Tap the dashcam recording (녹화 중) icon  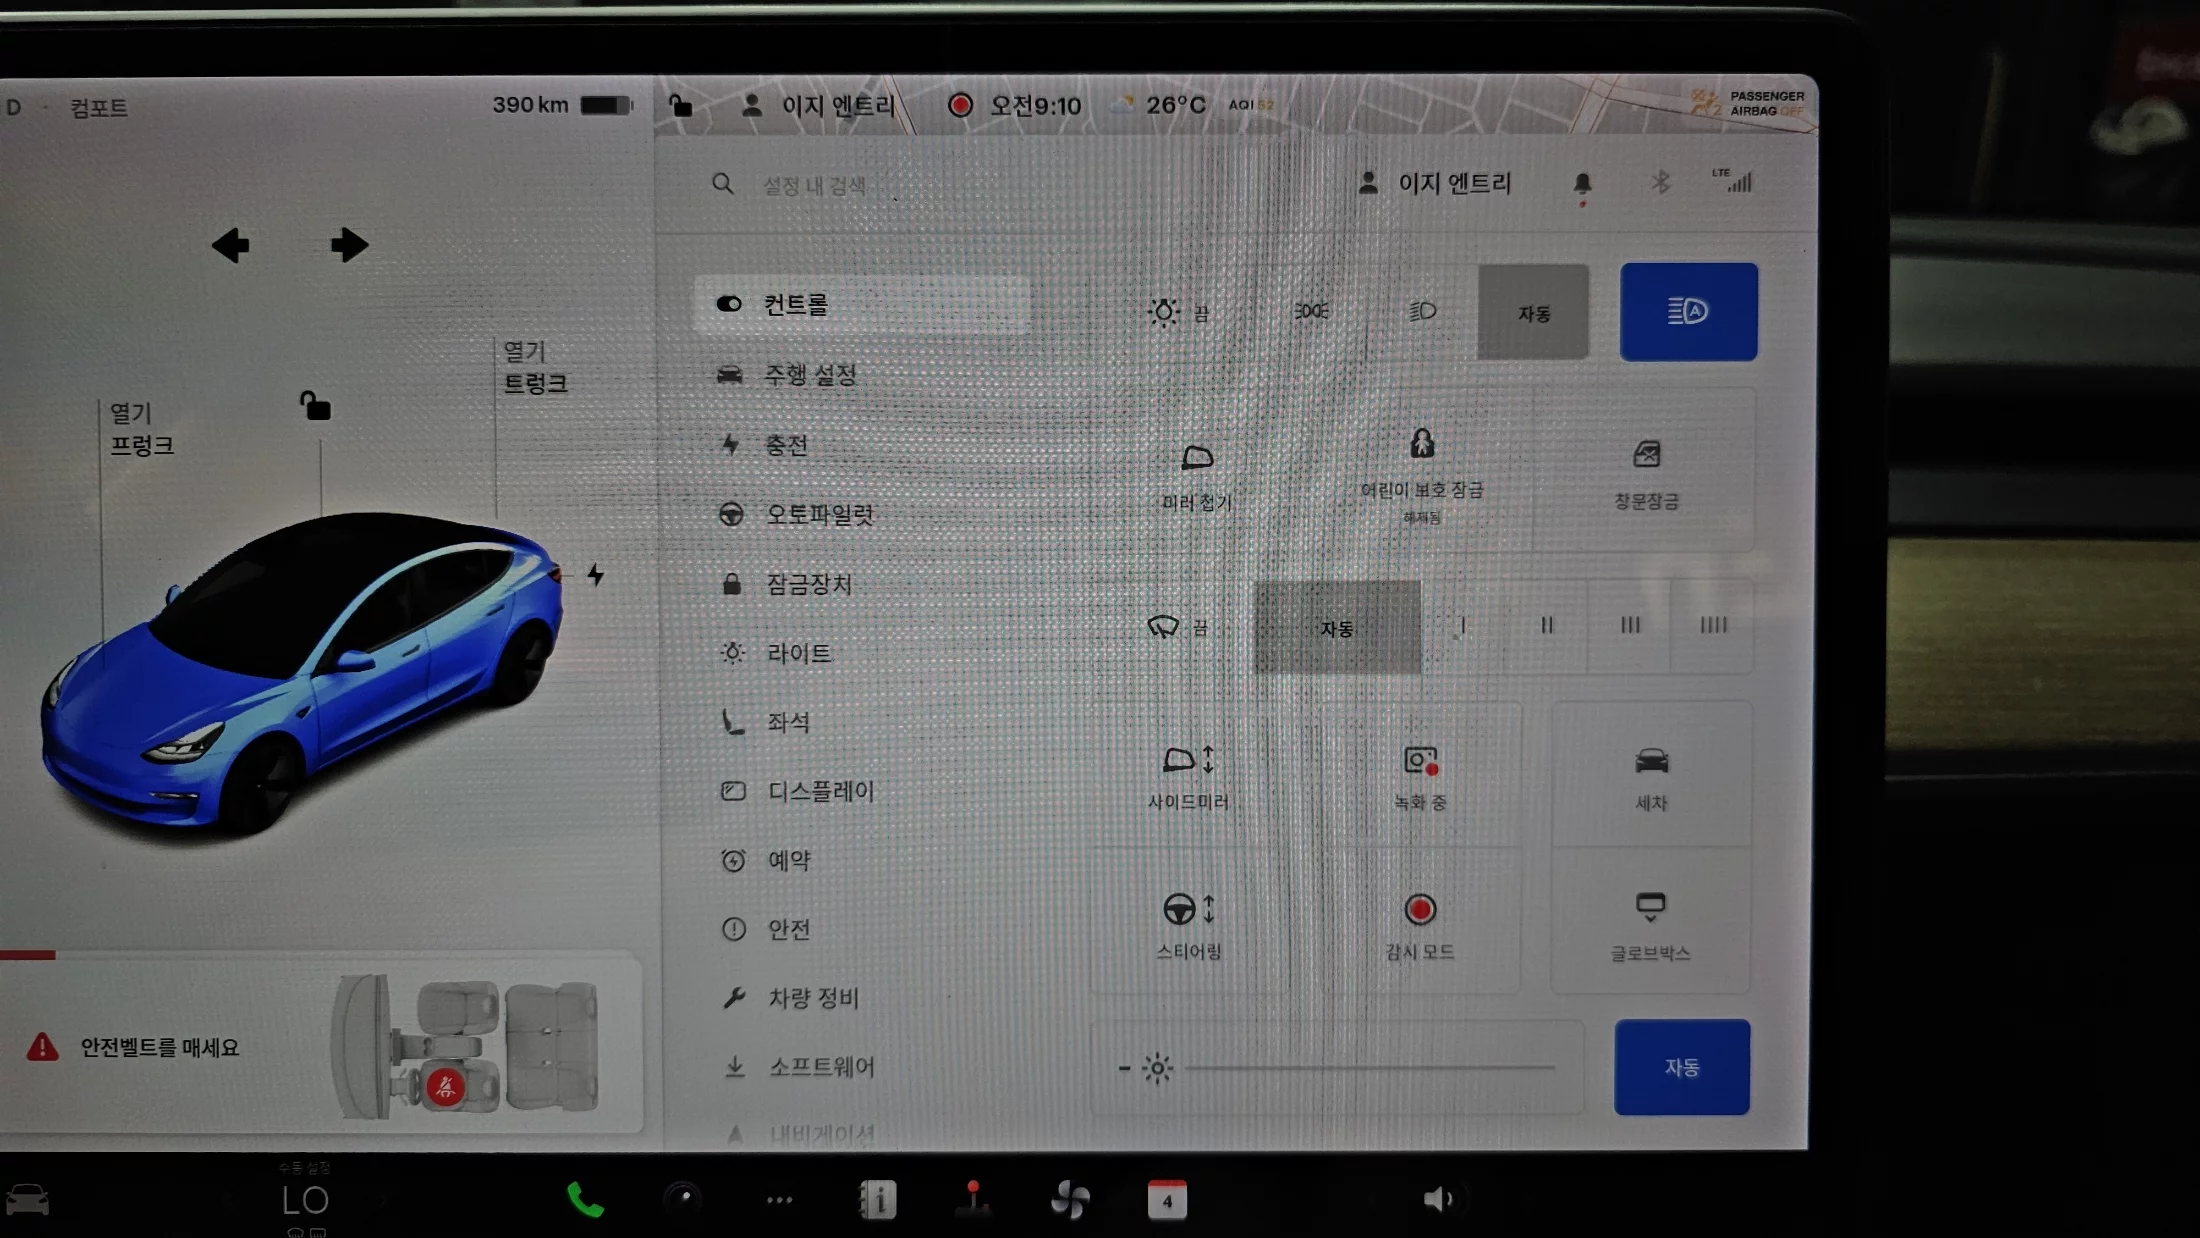point(1420,762)
